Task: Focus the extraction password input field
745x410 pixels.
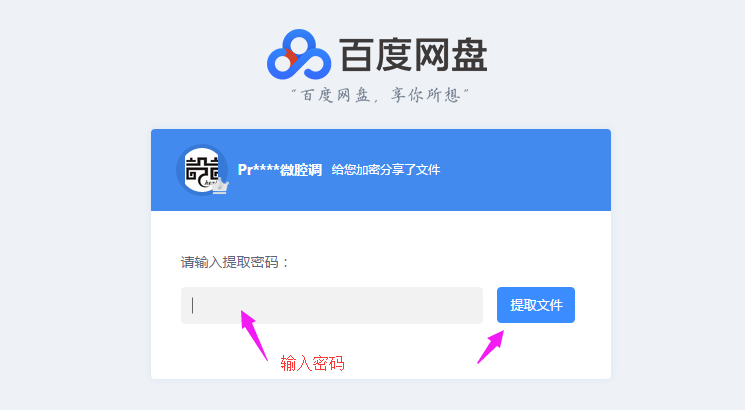Action: coord(332,305)
